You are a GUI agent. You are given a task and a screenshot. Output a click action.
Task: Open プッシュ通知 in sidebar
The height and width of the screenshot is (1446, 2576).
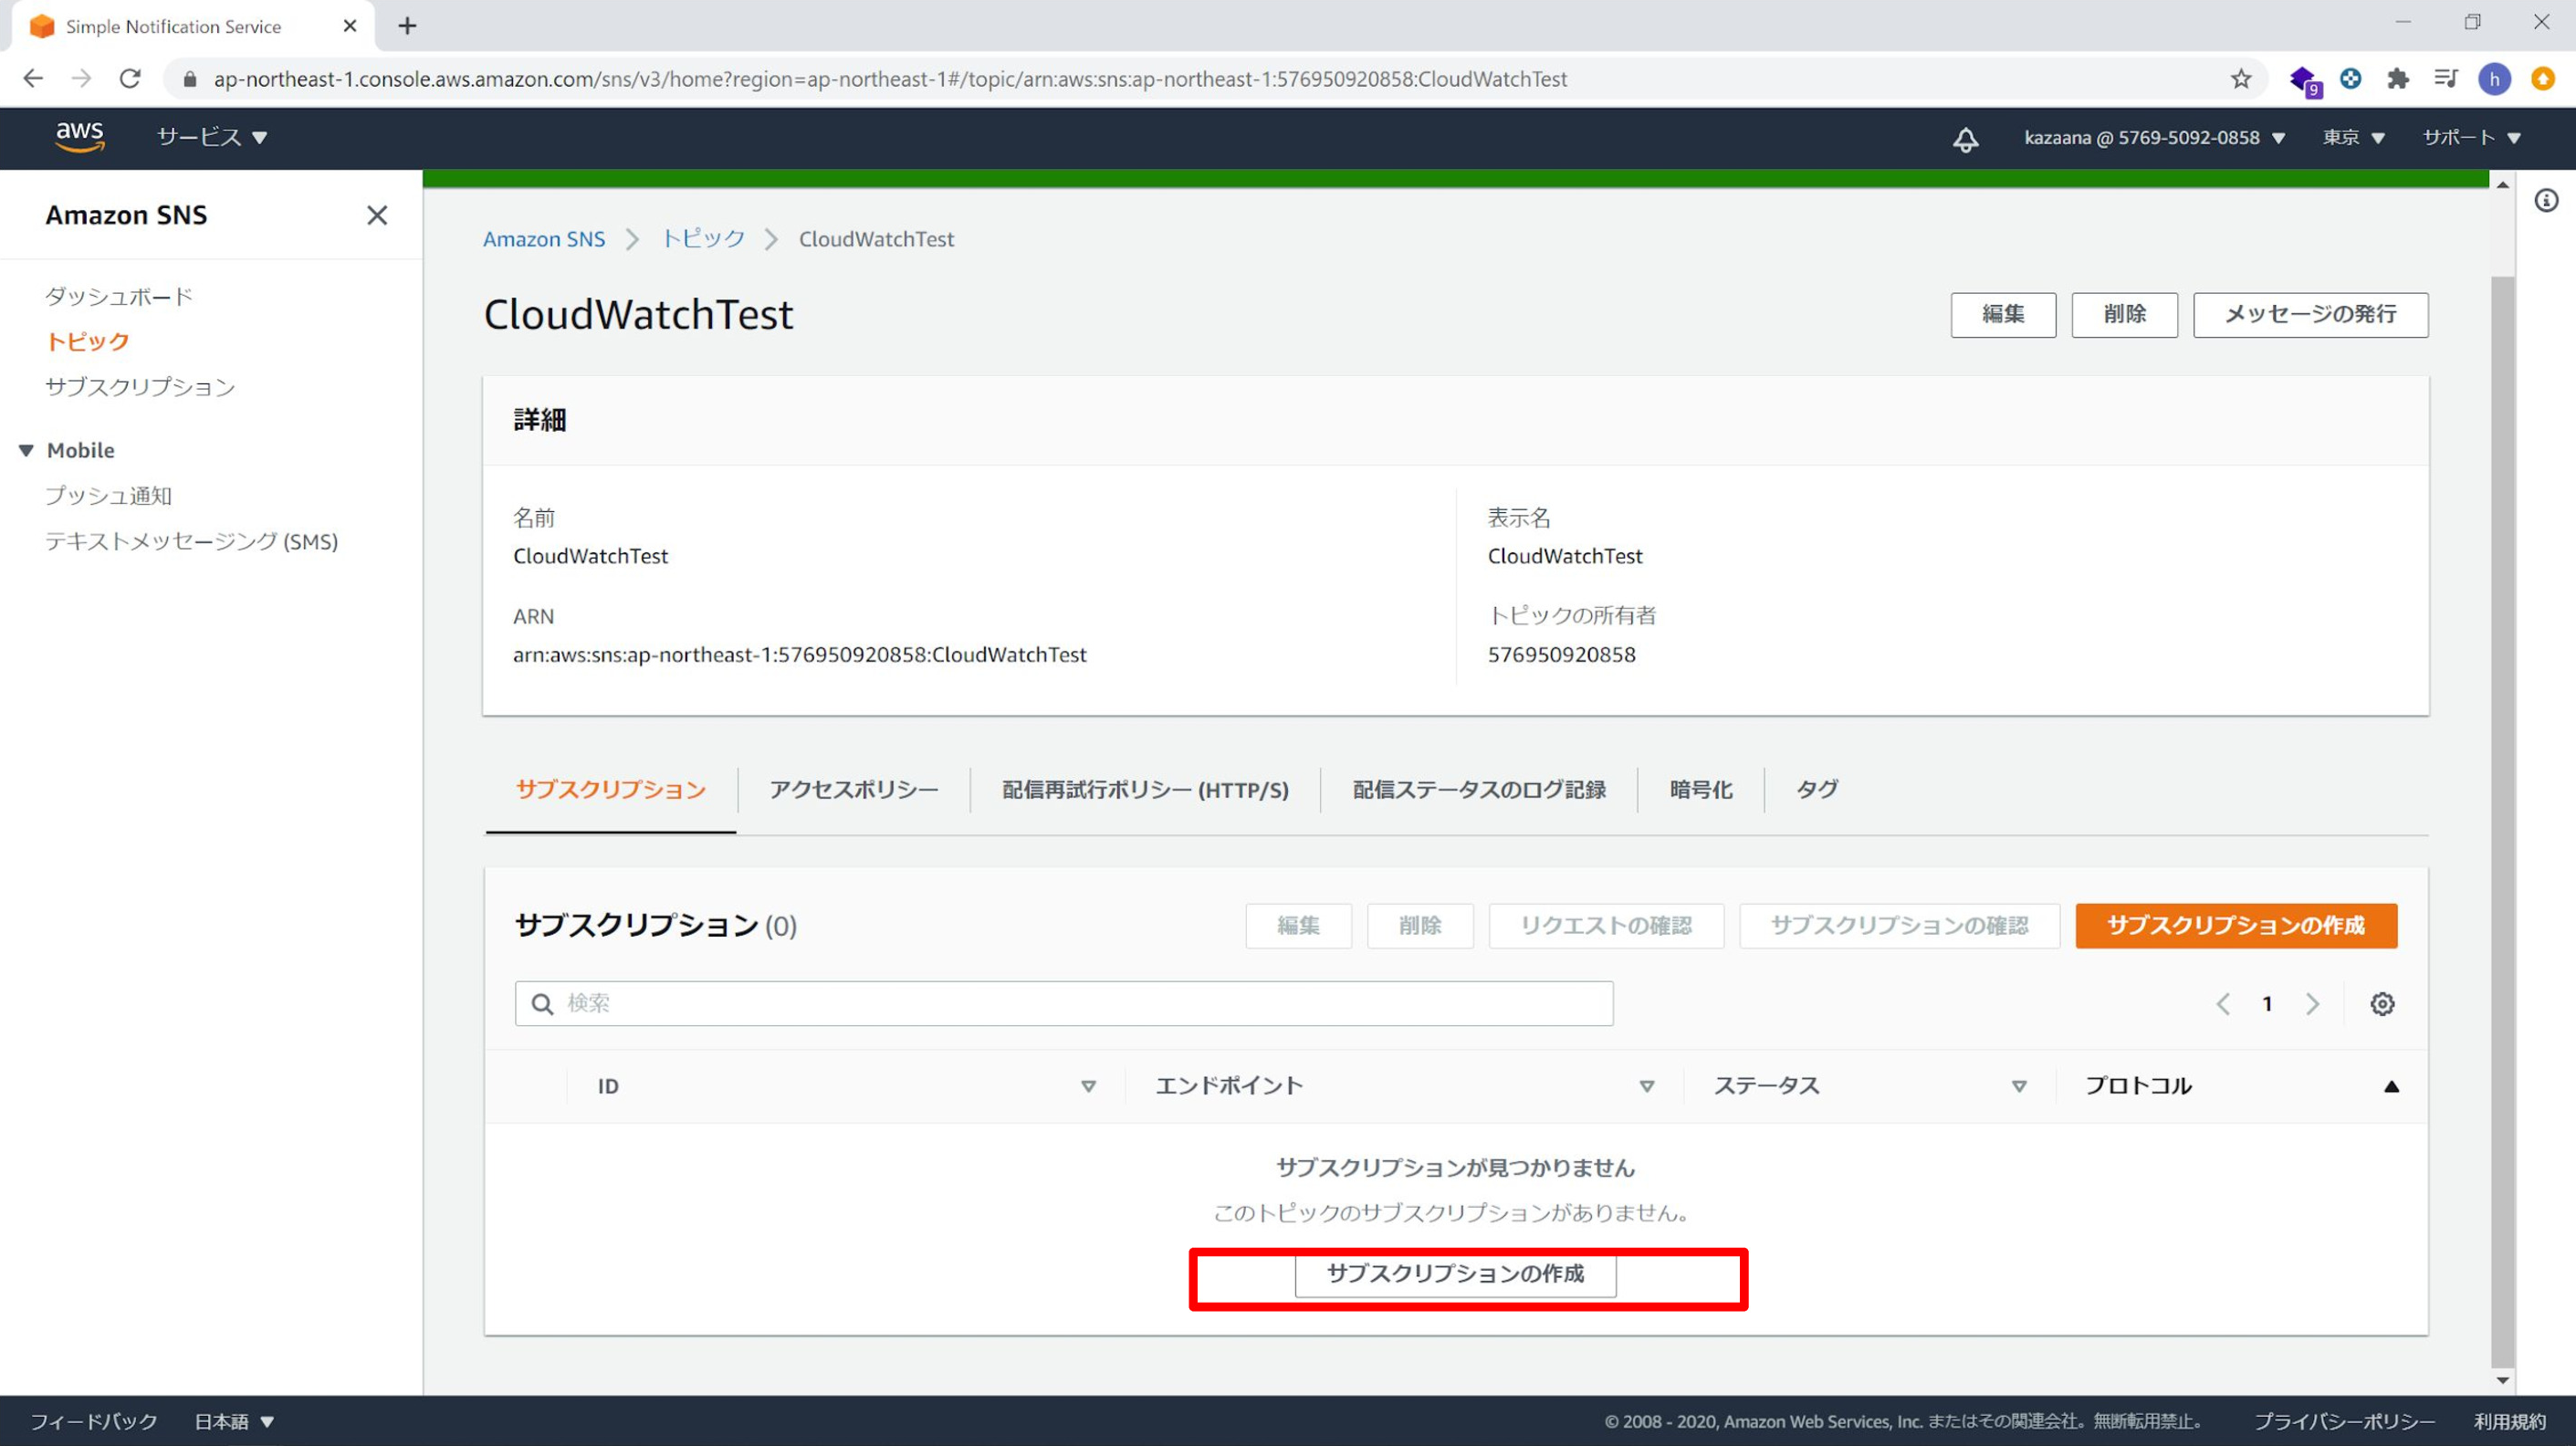pyautogui.click(x=108, y=496)
